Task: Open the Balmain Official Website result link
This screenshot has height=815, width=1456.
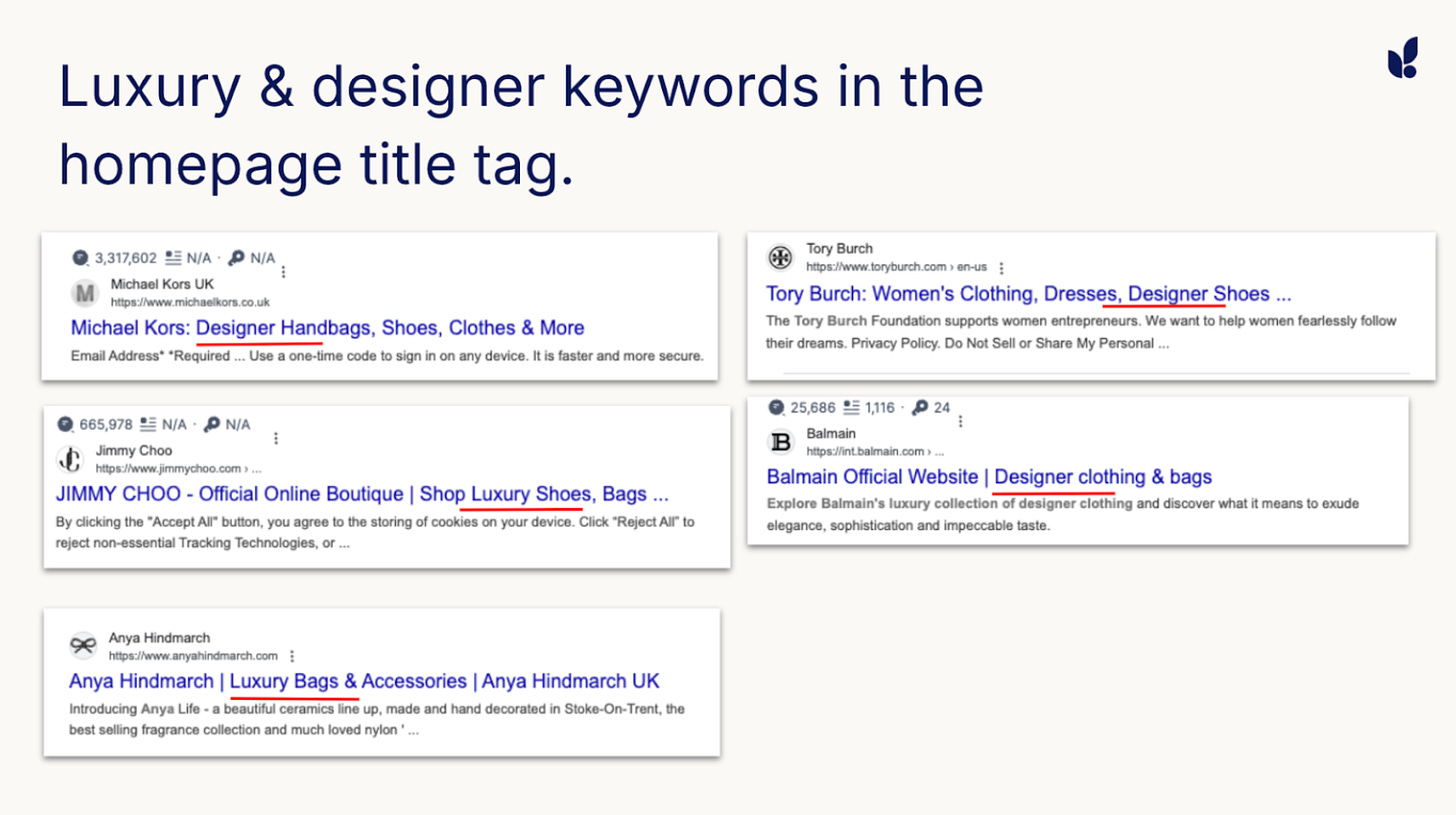Action: [x=989, y=477]
